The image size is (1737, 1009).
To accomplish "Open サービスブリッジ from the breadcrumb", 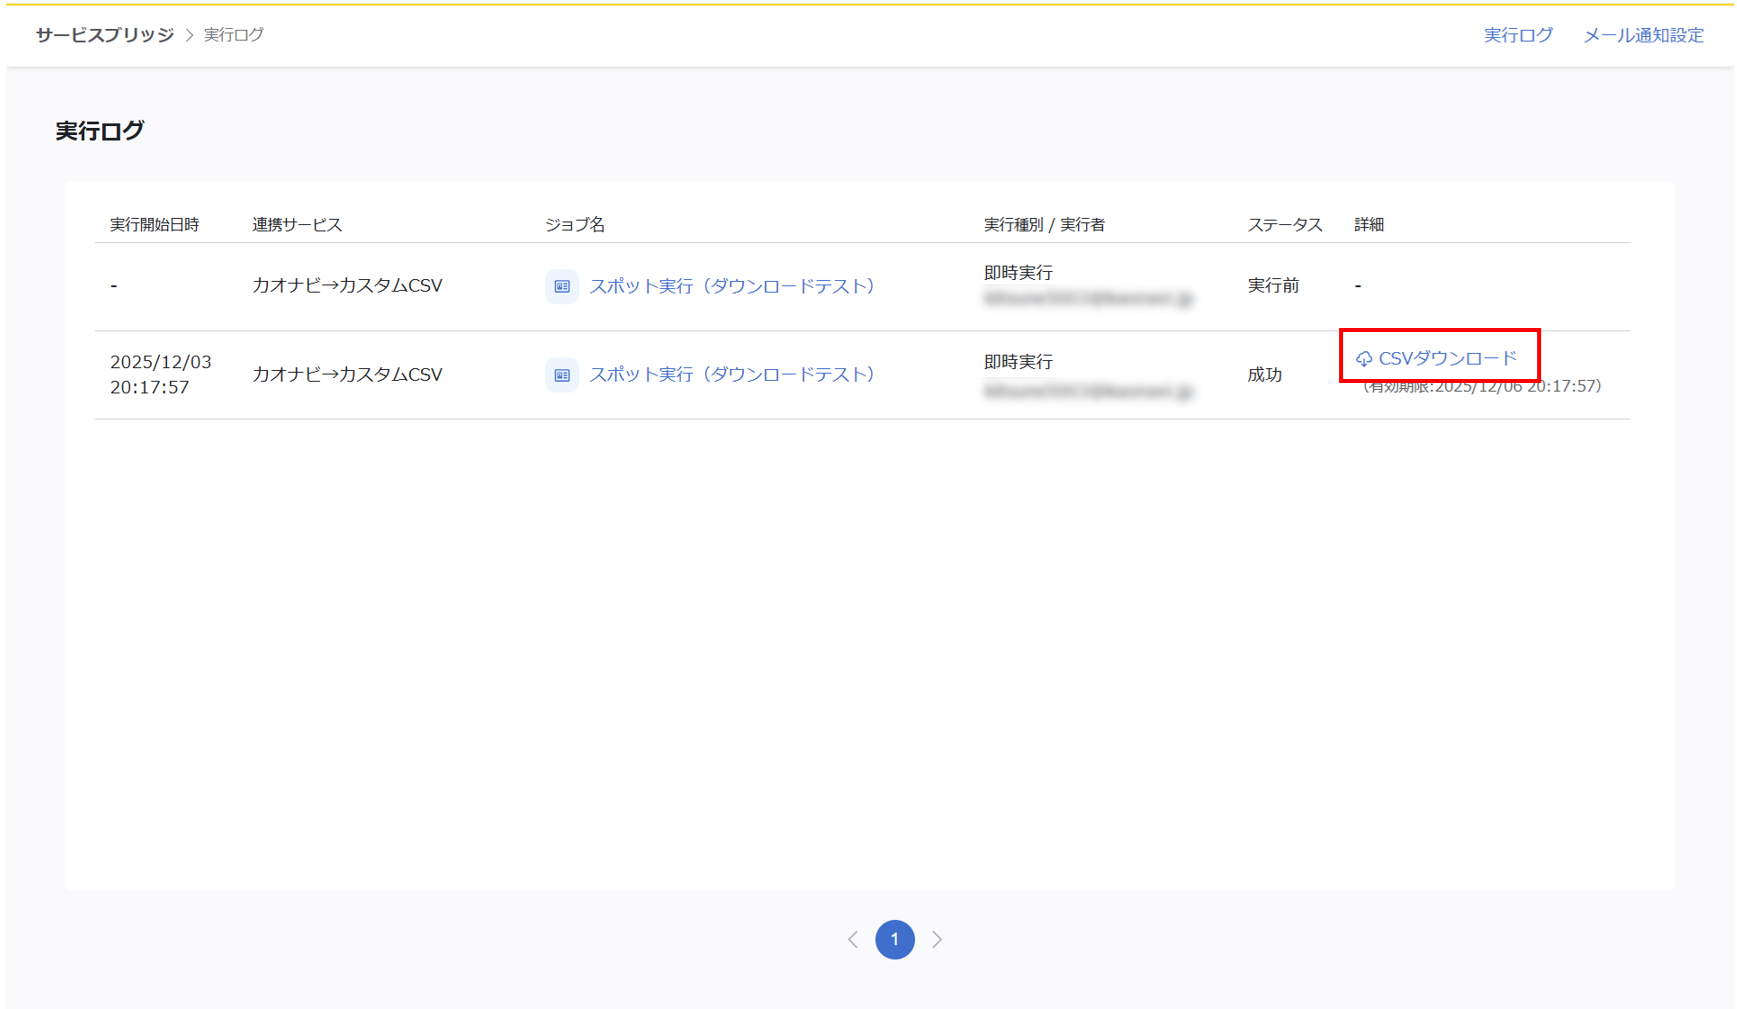I will point(105,35).
